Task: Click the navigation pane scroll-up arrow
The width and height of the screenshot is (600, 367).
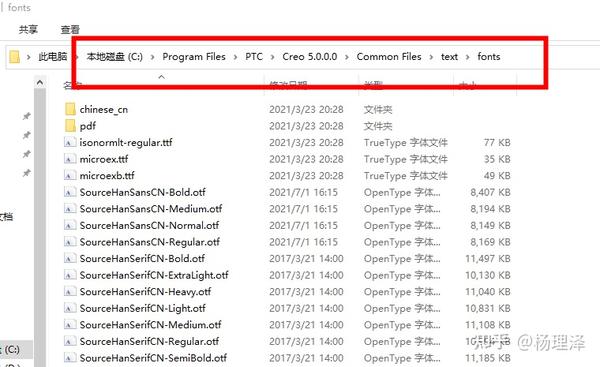Action: pos(40,82)
